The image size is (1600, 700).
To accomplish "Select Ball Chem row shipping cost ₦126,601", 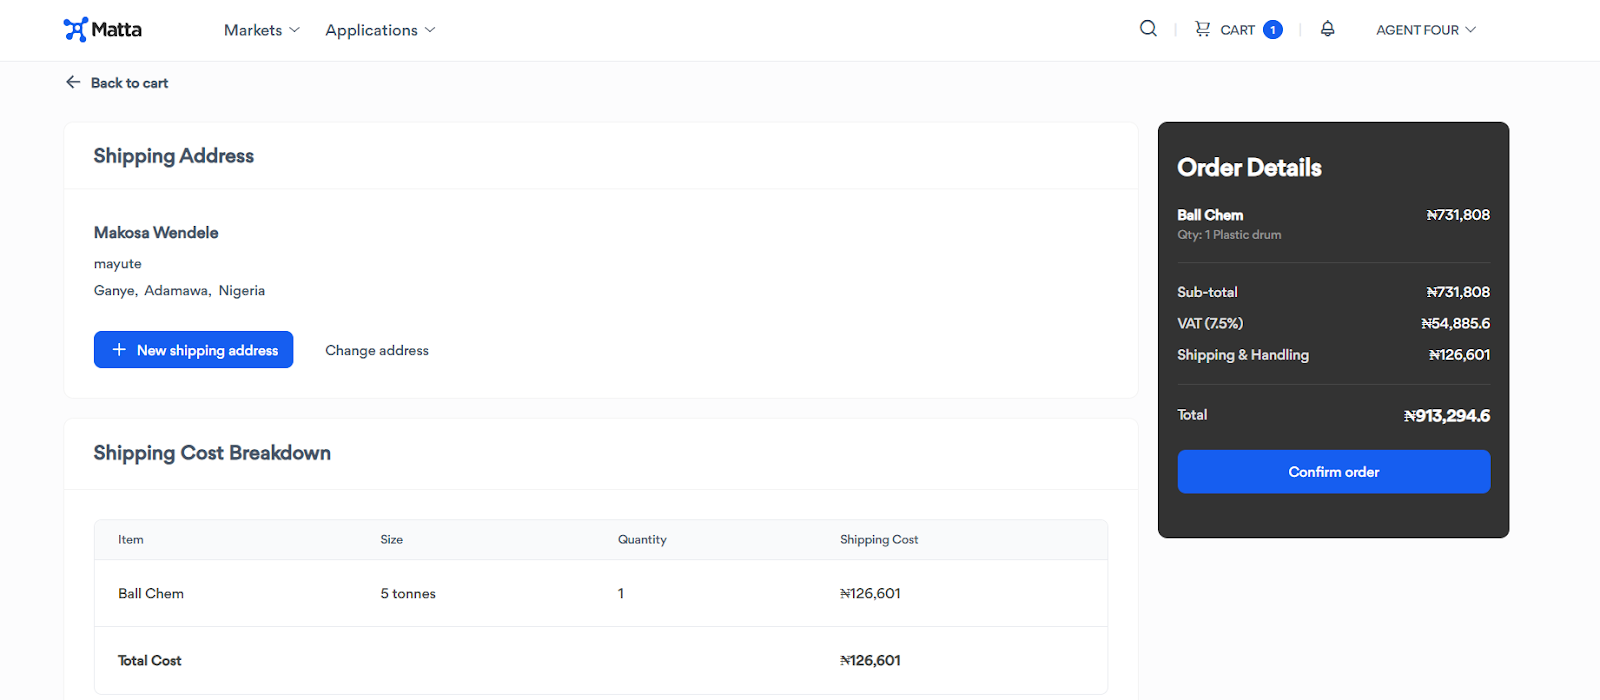I will [x=870, y=594].
